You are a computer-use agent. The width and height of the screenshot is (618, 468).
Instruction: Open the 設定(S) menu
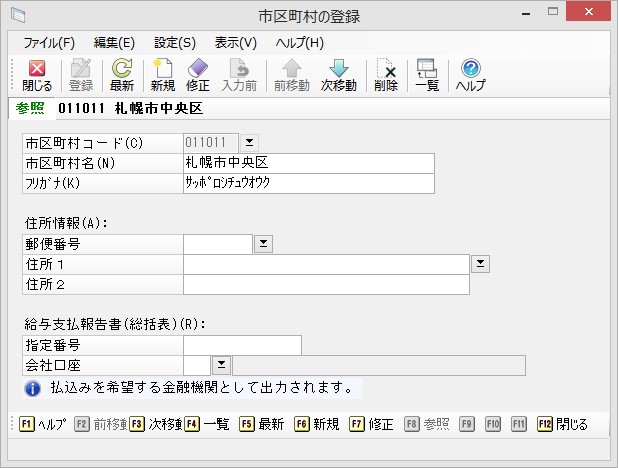pyautogui.click(x=175, y=43)
